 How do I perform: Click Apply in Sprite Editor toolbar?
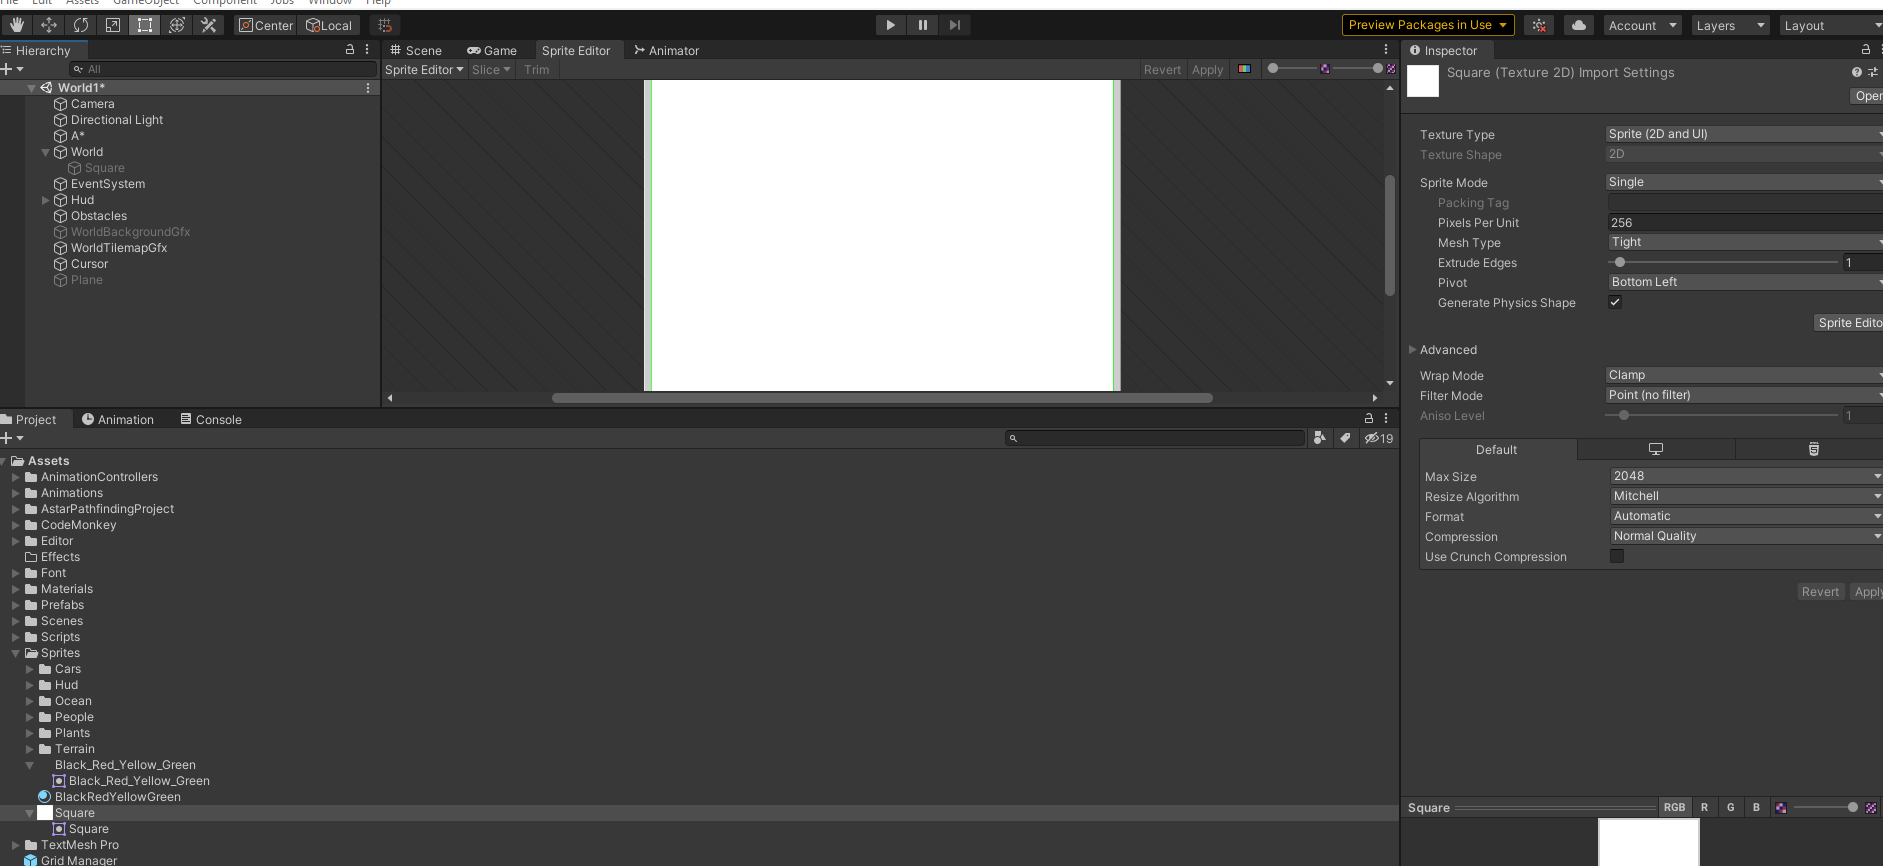pos(1207,69)
